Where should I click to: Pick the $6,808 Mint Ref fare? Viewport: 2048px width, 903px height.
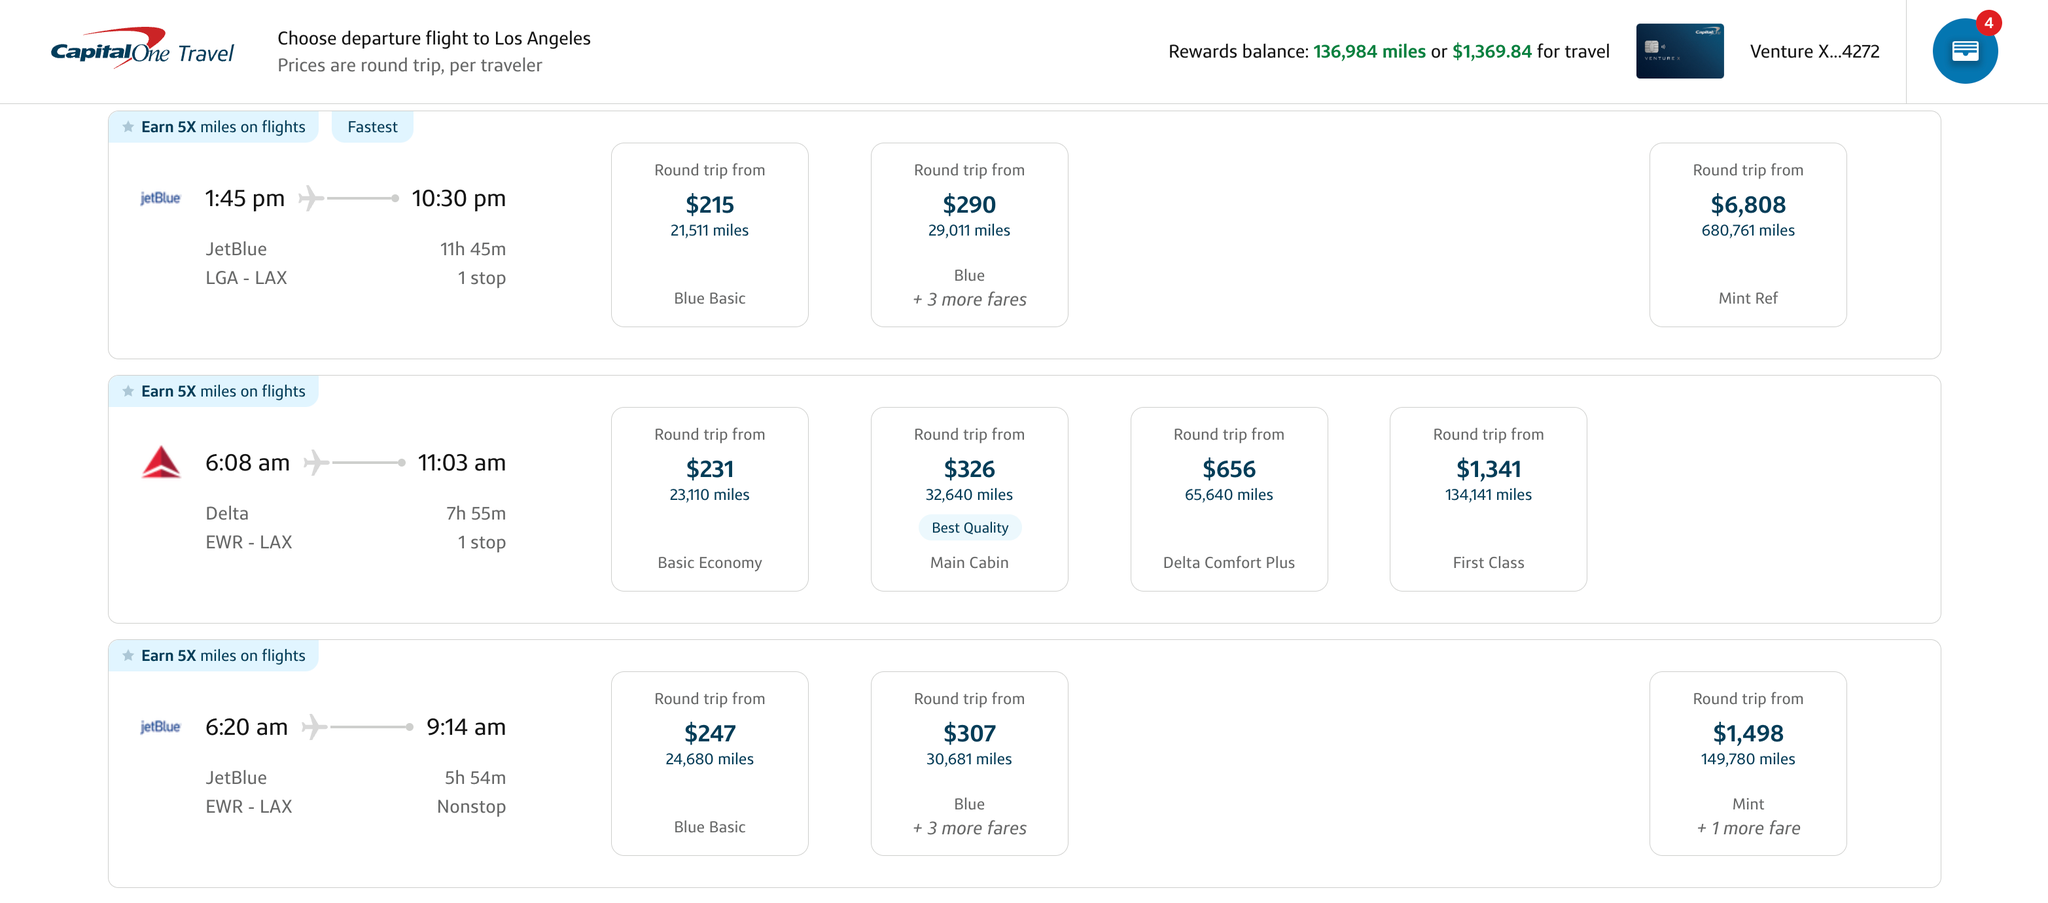tap(1747, 234)
